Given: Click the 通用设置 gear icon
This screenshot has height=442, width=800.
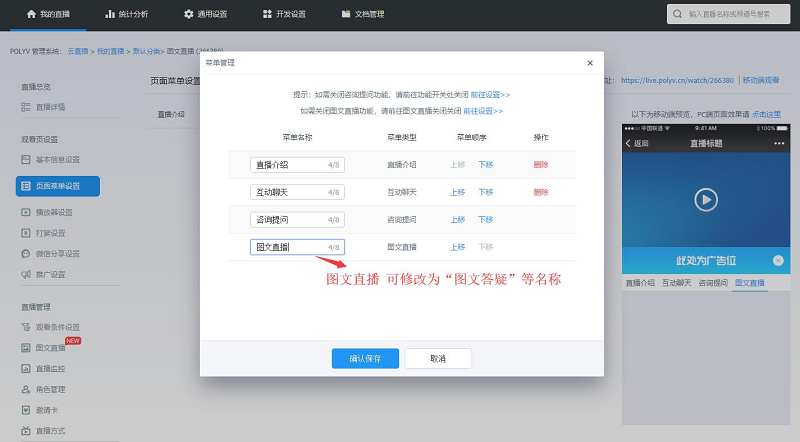Looking at the screenshot, I should coord(189,14).
